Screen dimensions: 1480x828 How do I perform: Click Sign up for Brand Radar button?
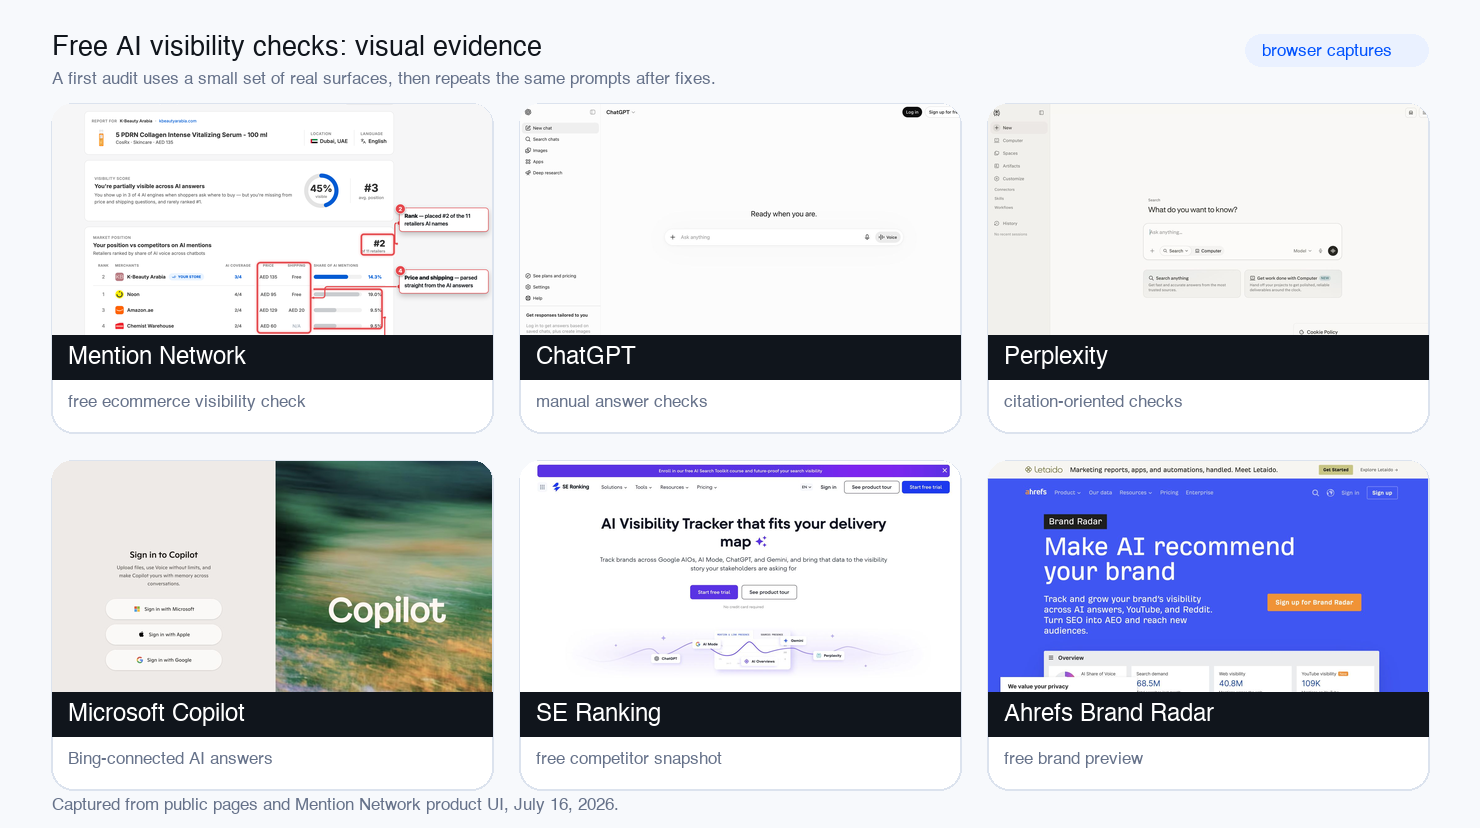(x=1314, y=602)
